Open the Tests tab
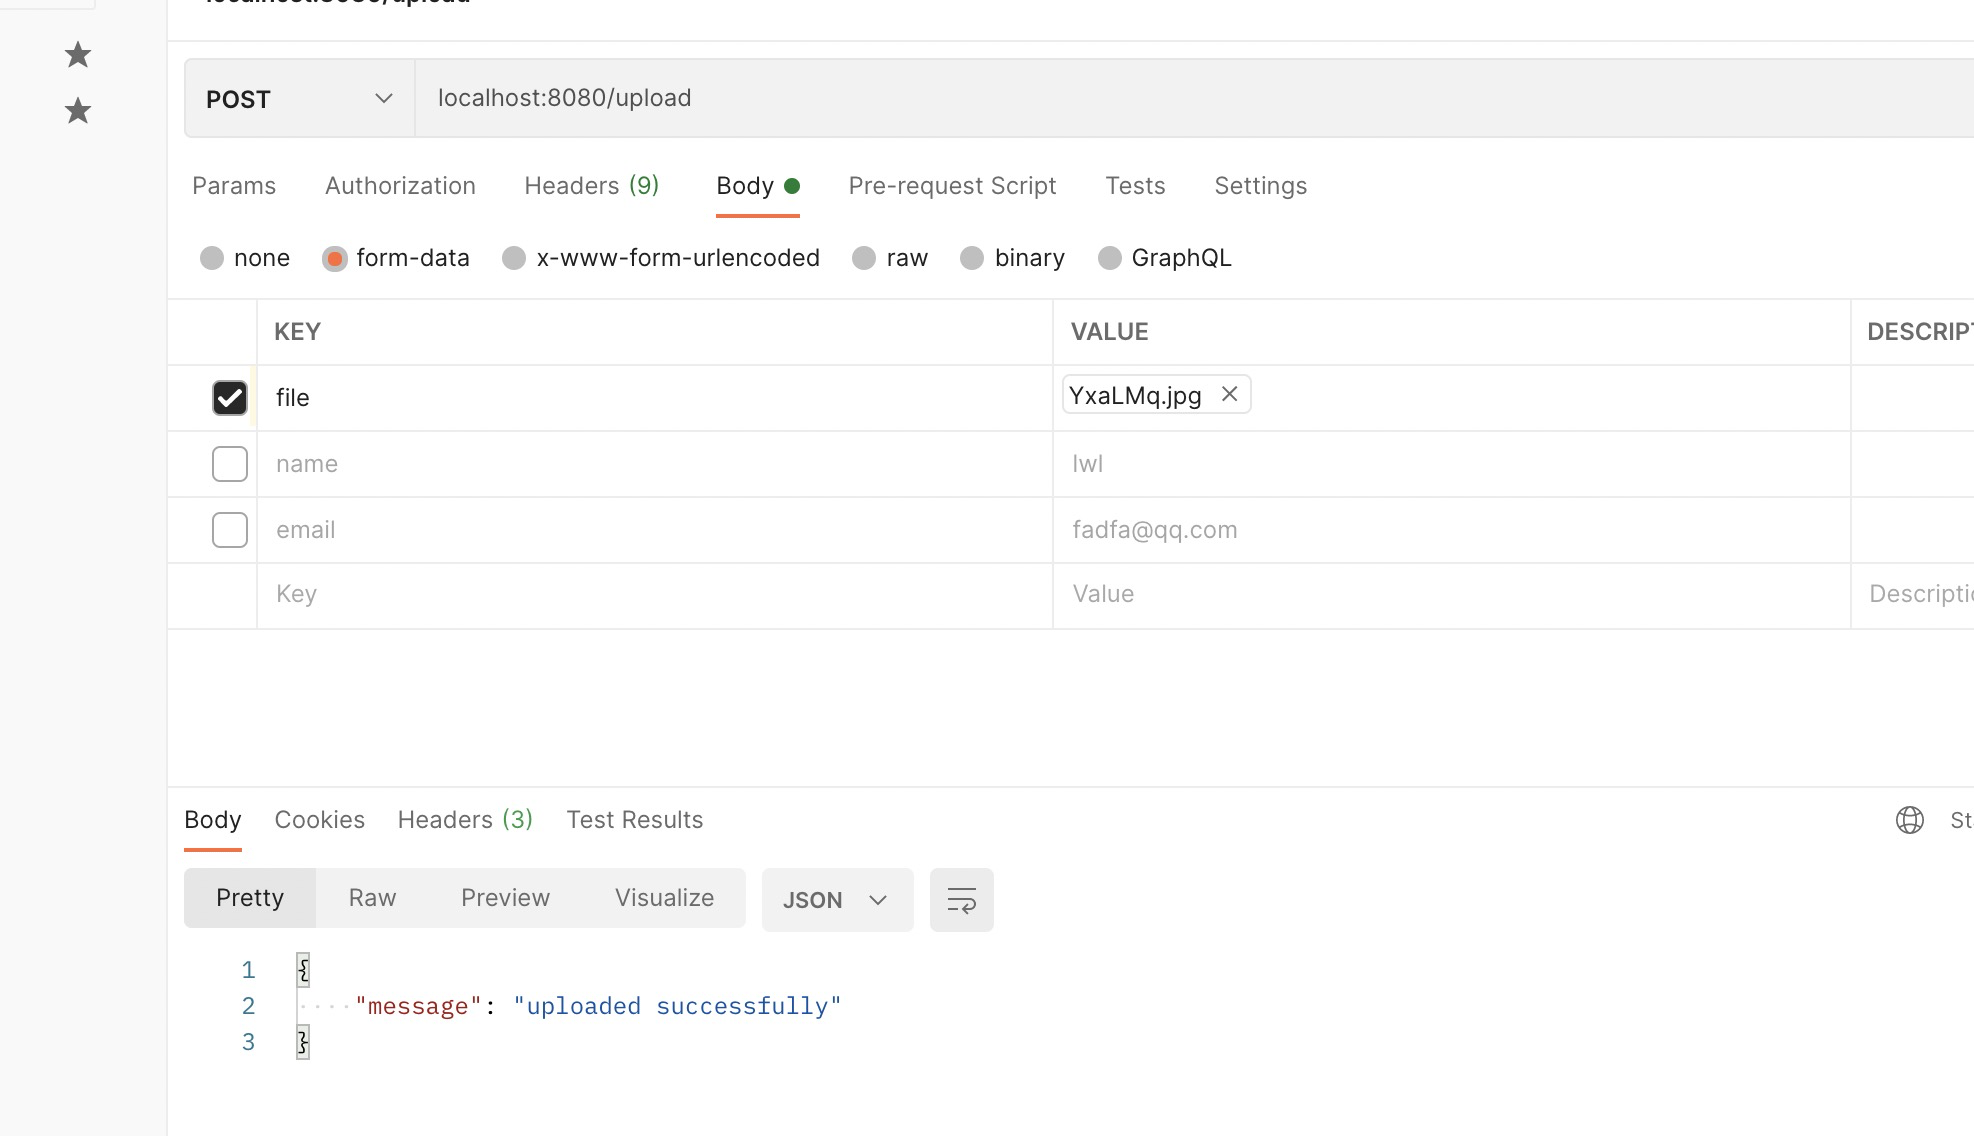Image resolution: width=1974 pixels, height=1136 pixels. pos(1135,186)
